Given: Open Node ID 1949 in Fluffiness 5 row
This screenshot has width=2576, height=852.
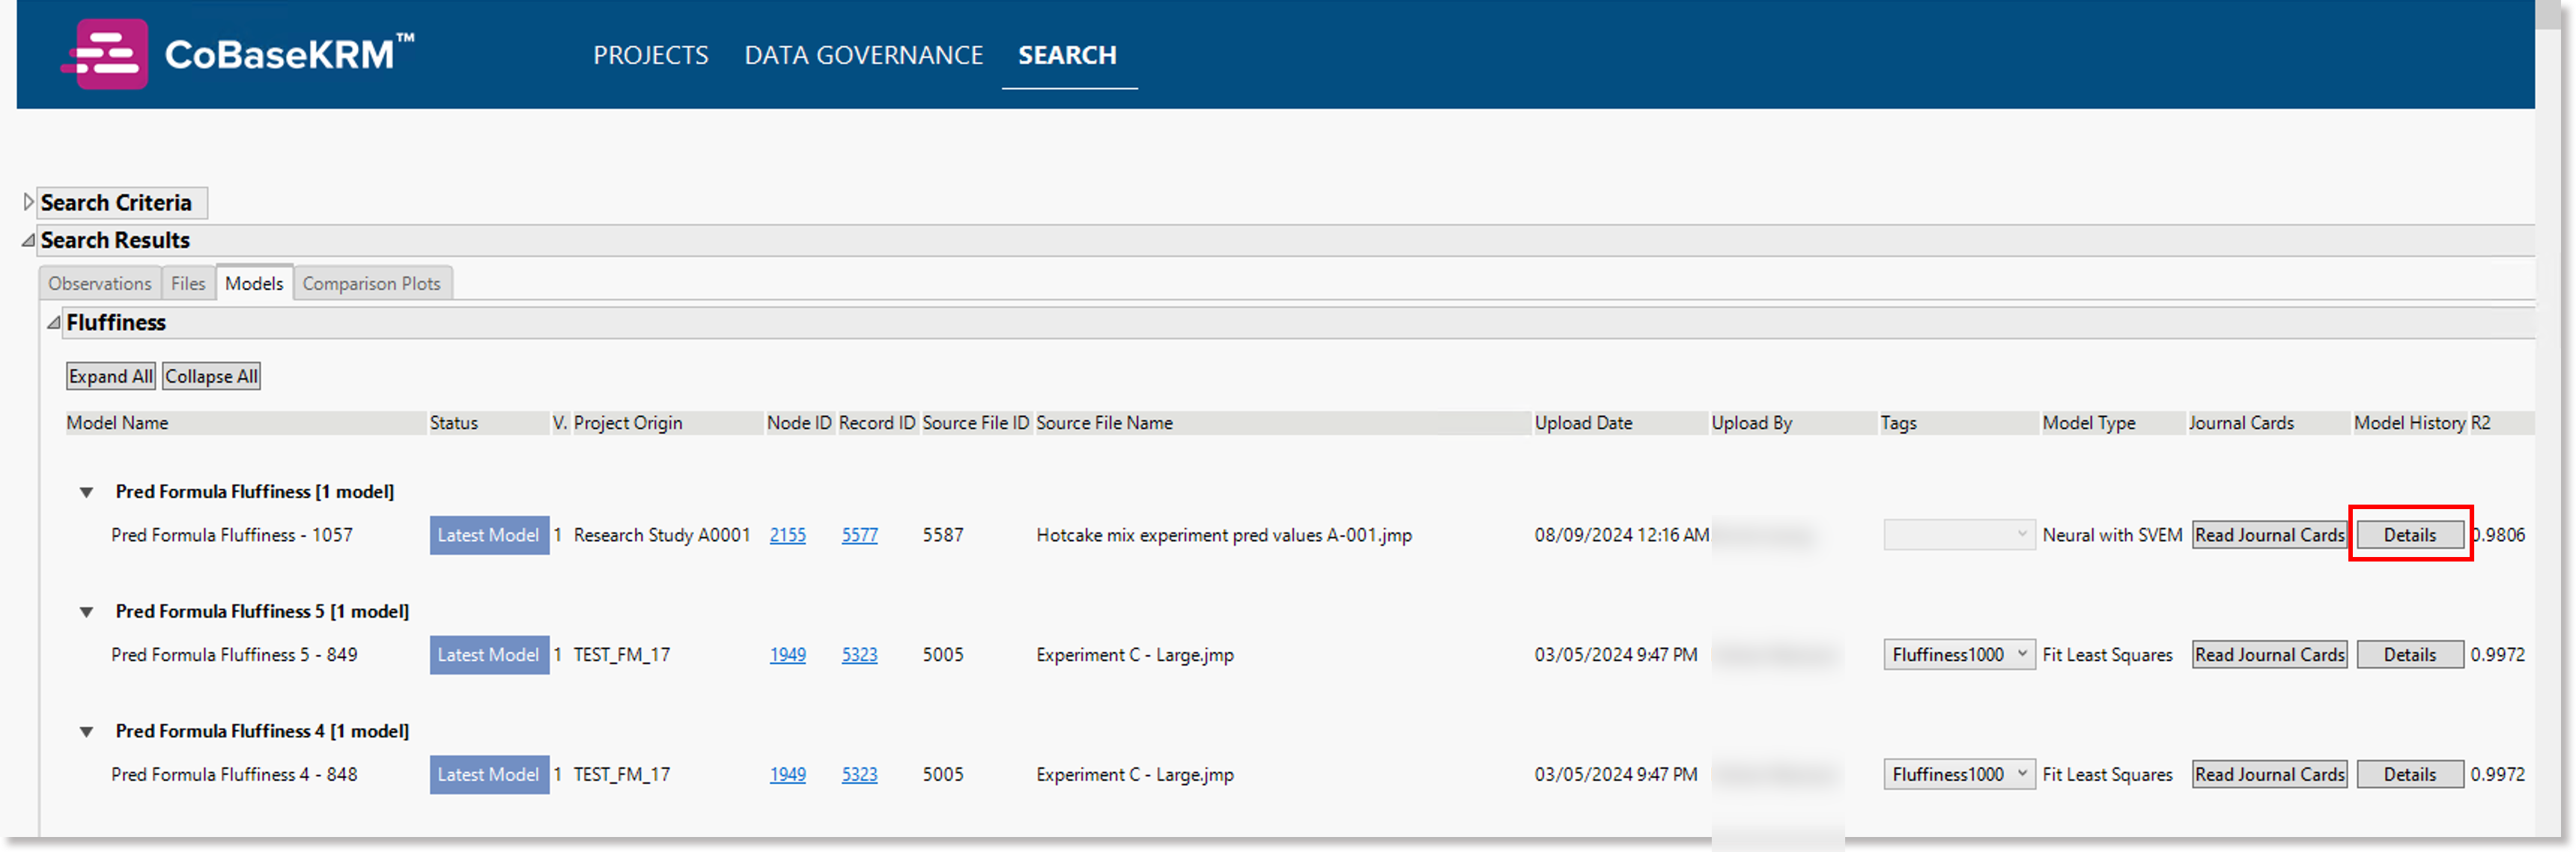Looking at the screenshot, I should click(787, 655).
